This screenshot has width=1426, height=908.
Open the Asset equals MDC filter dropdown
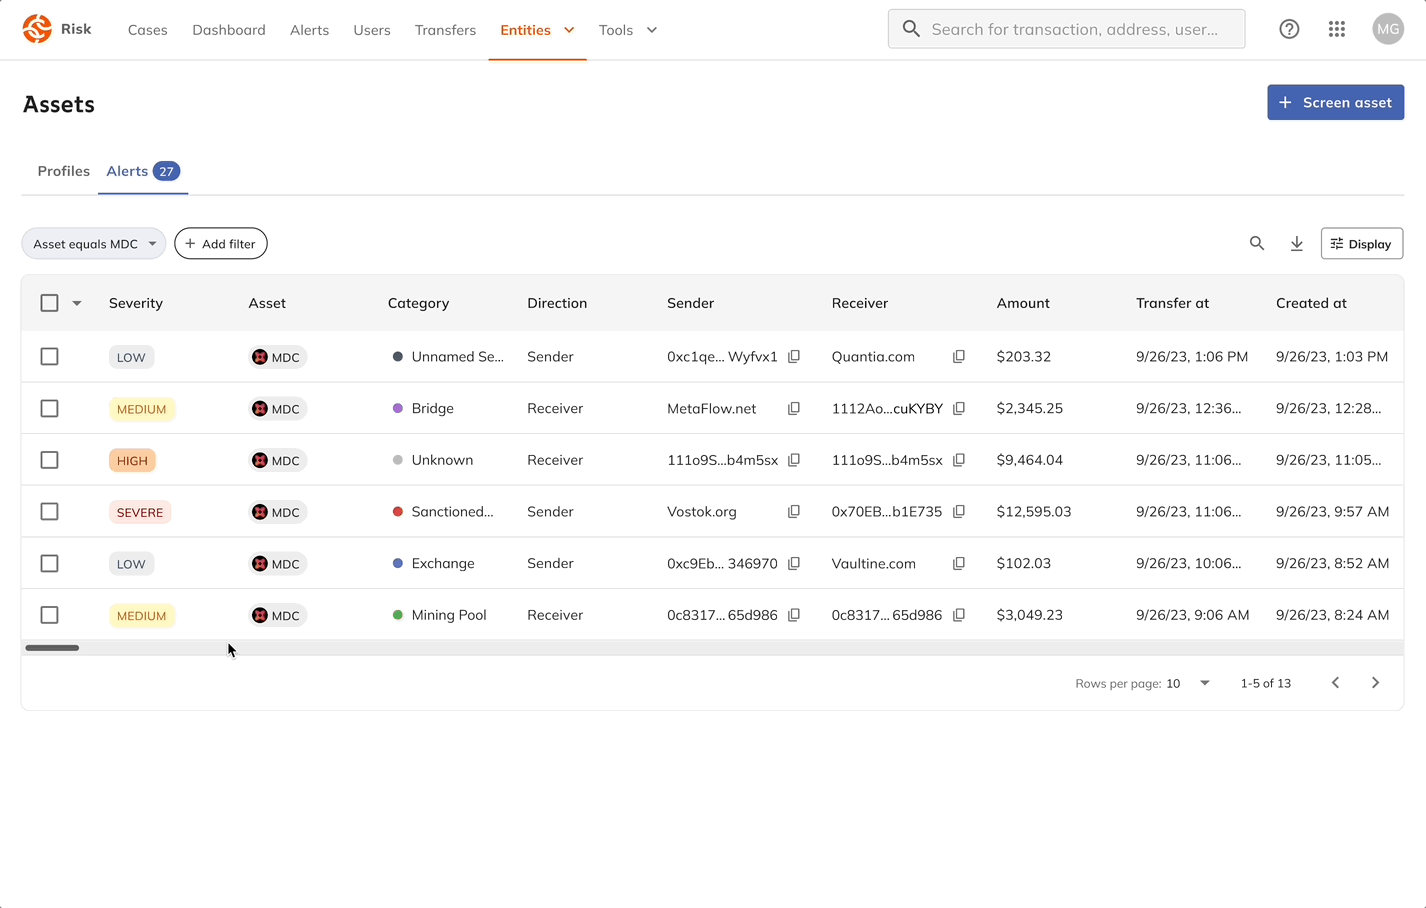tap(94, 244)
